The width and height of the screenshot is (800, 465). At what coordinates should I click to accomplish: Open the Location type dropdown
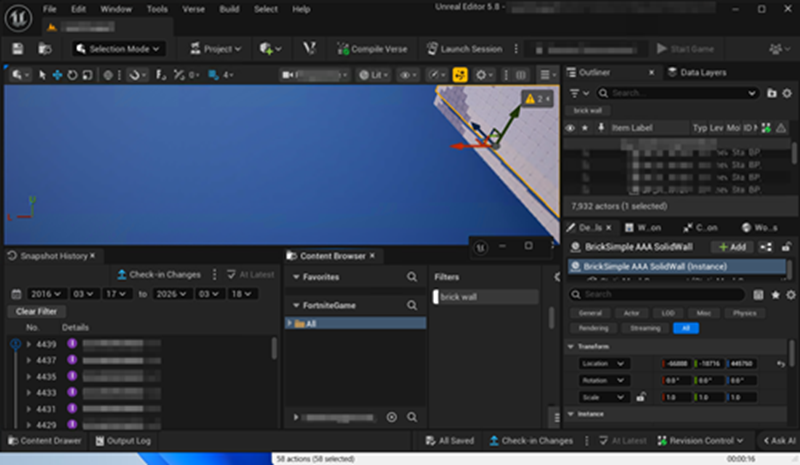pyautogui.click(x=605, y=363)
